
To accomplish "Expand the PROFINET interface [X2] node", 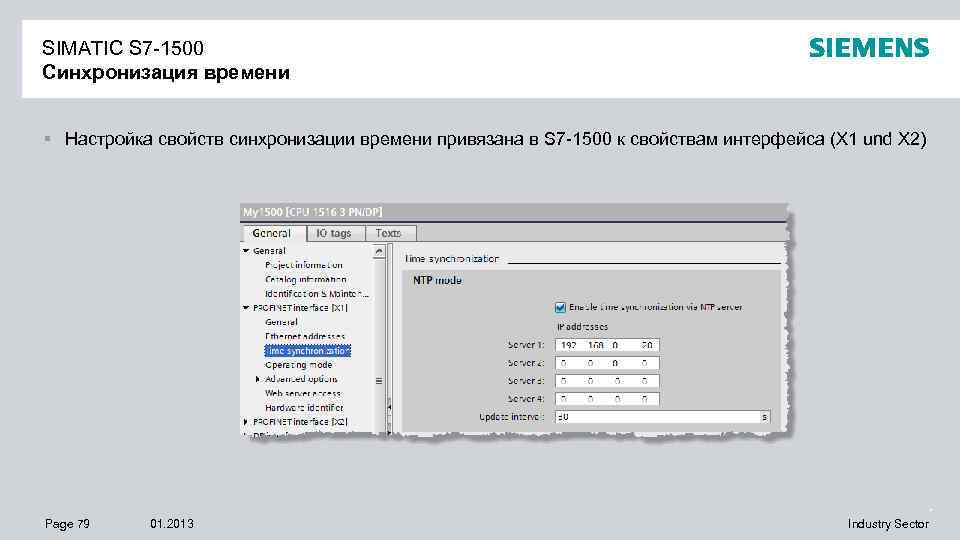I will pyautogui.click(x=246, y=422).
